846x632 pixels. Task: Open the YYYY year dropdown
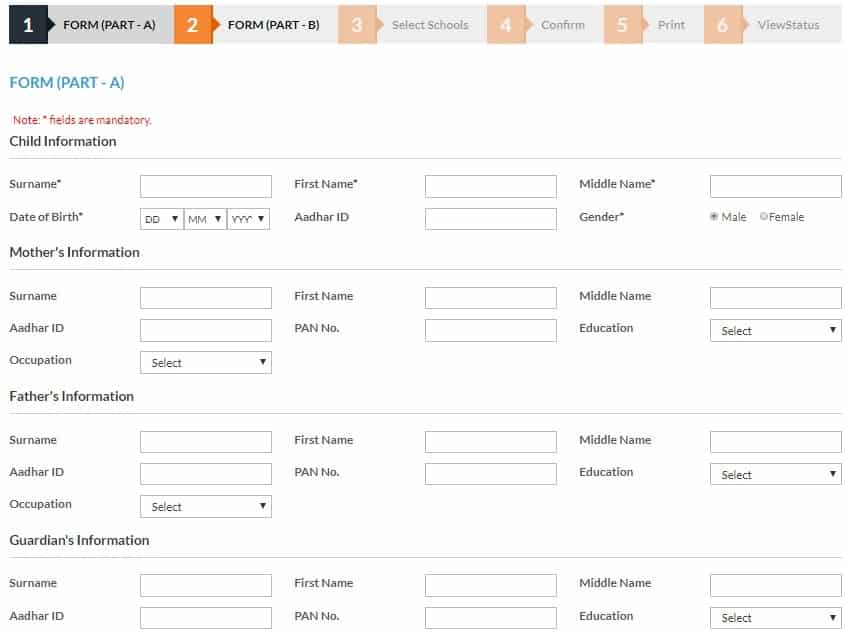248,219
